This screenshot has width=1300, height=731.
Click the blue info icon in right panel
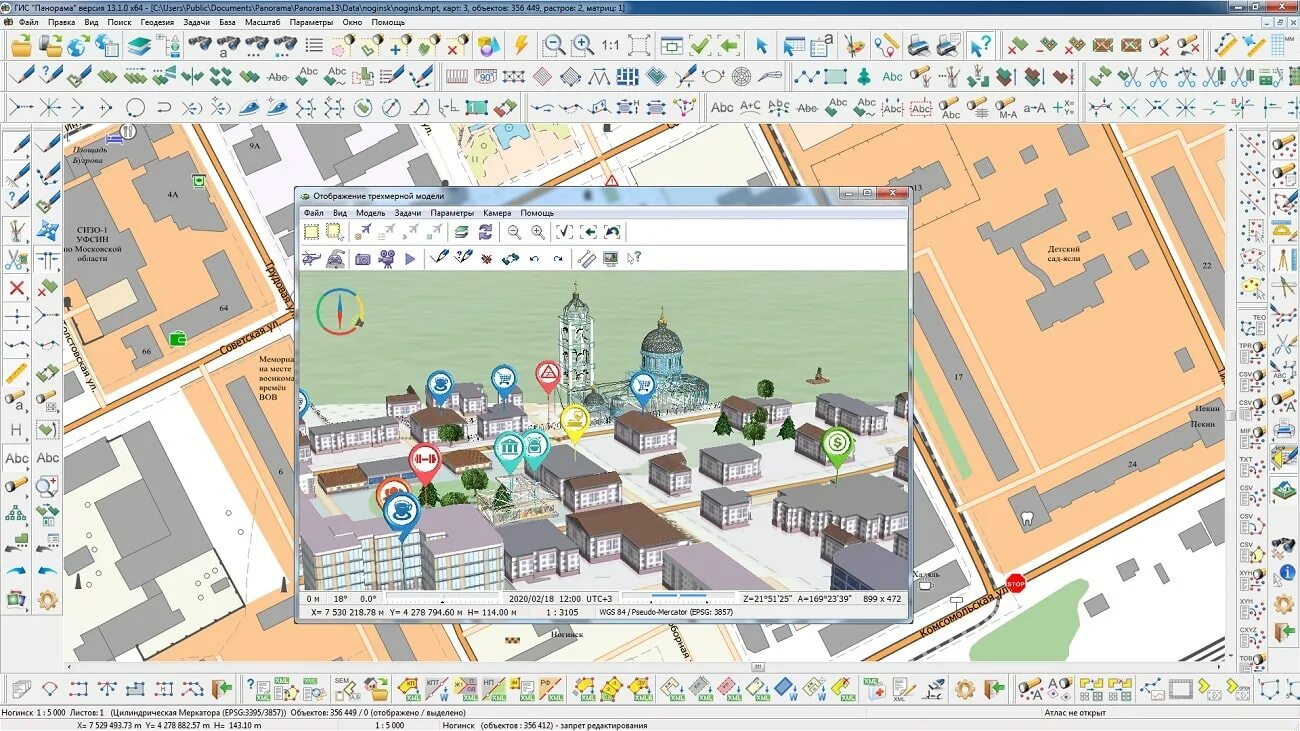(x=1286, y=574)
